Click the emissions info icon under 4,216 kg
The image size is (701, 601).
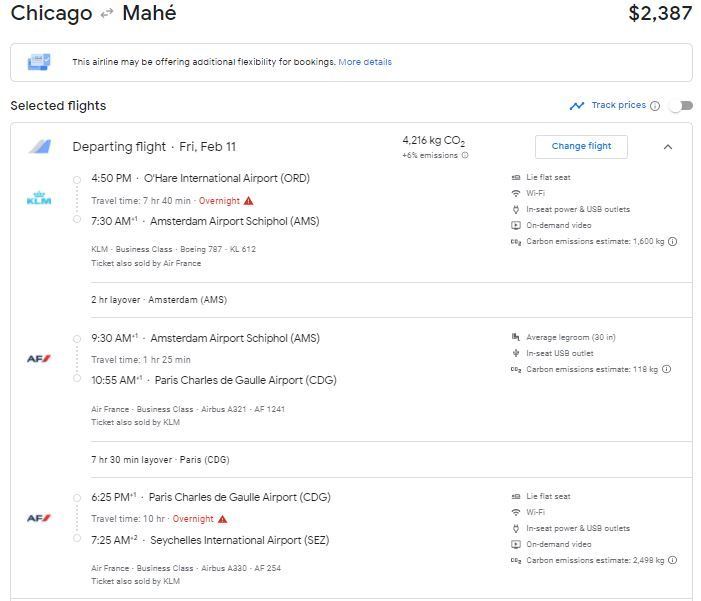pos(465,155)
